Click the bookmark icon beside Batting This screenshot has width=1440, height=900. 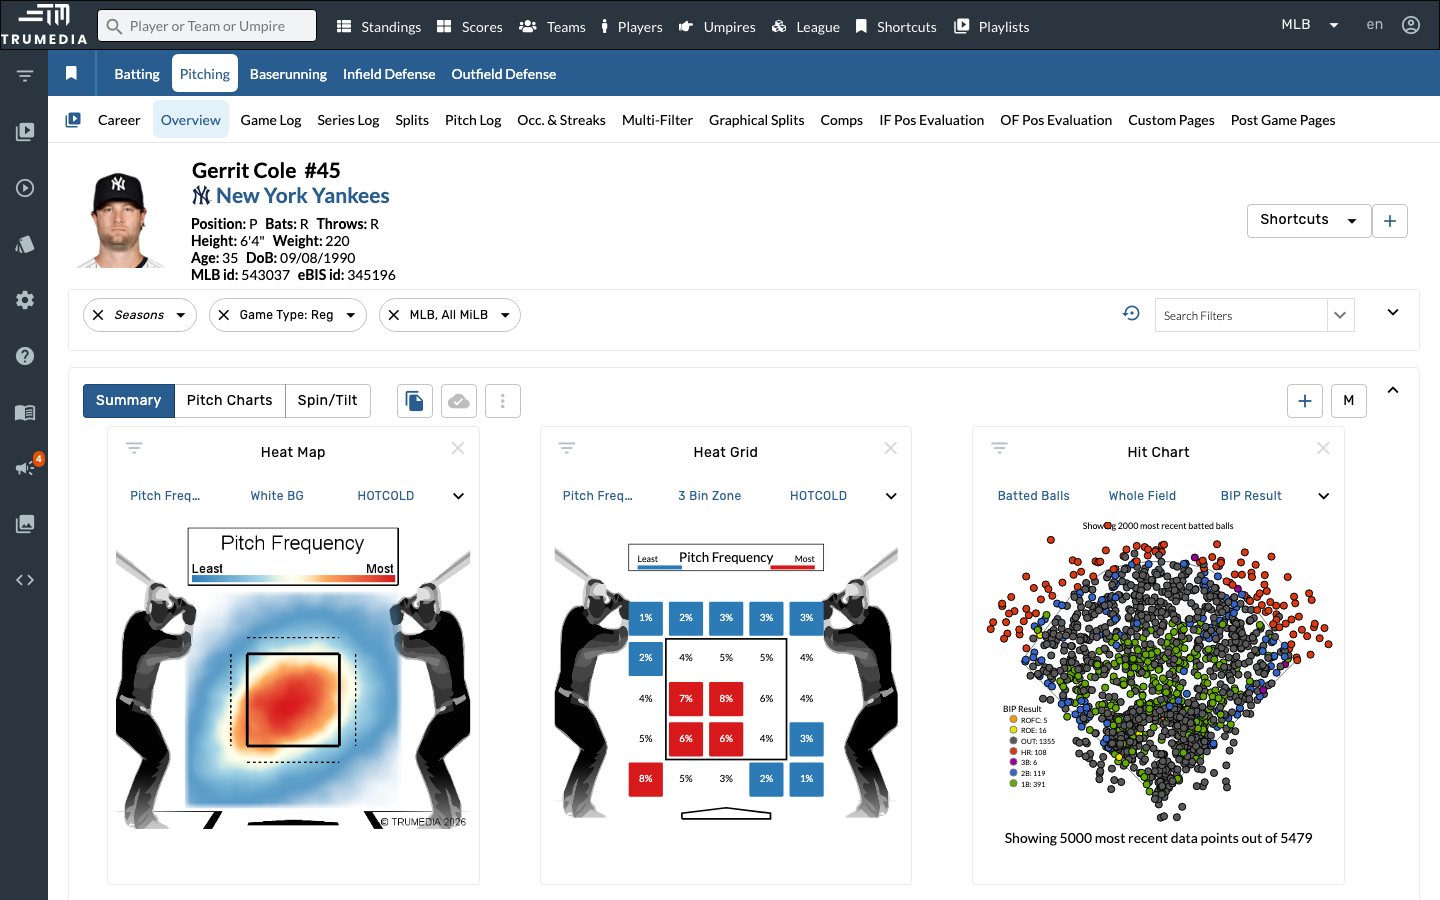coord(71,73)
